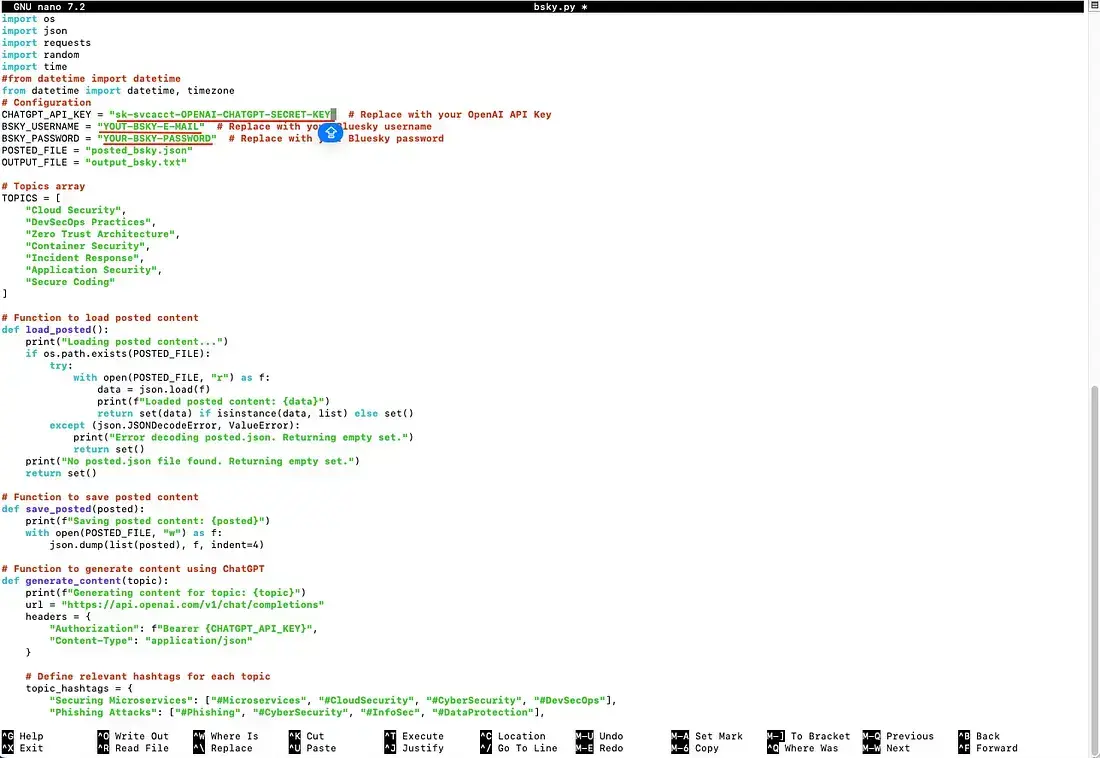Click the To Bracket shortcut
1100x758 pixels.
(809, 736)
